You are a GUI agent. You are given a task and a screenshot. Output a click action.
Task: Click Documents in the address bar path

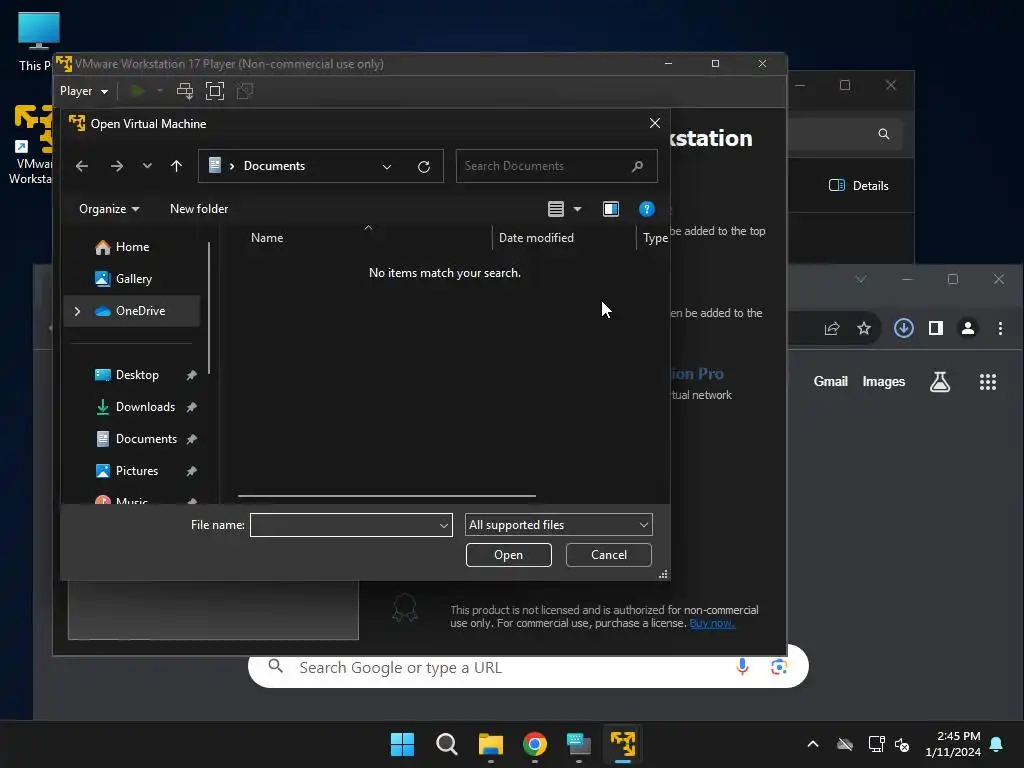[274, 166]
